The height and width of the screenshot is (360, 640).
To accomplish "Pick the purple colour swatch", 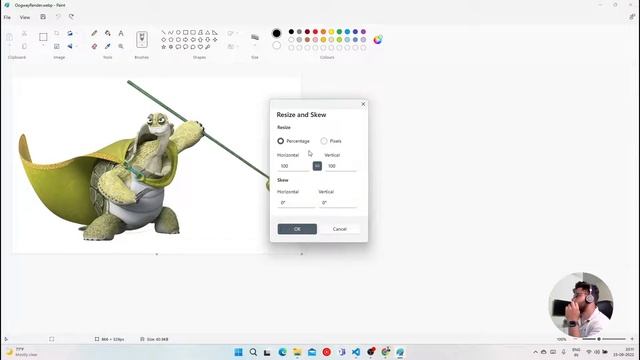I will (x=363, y=31).
